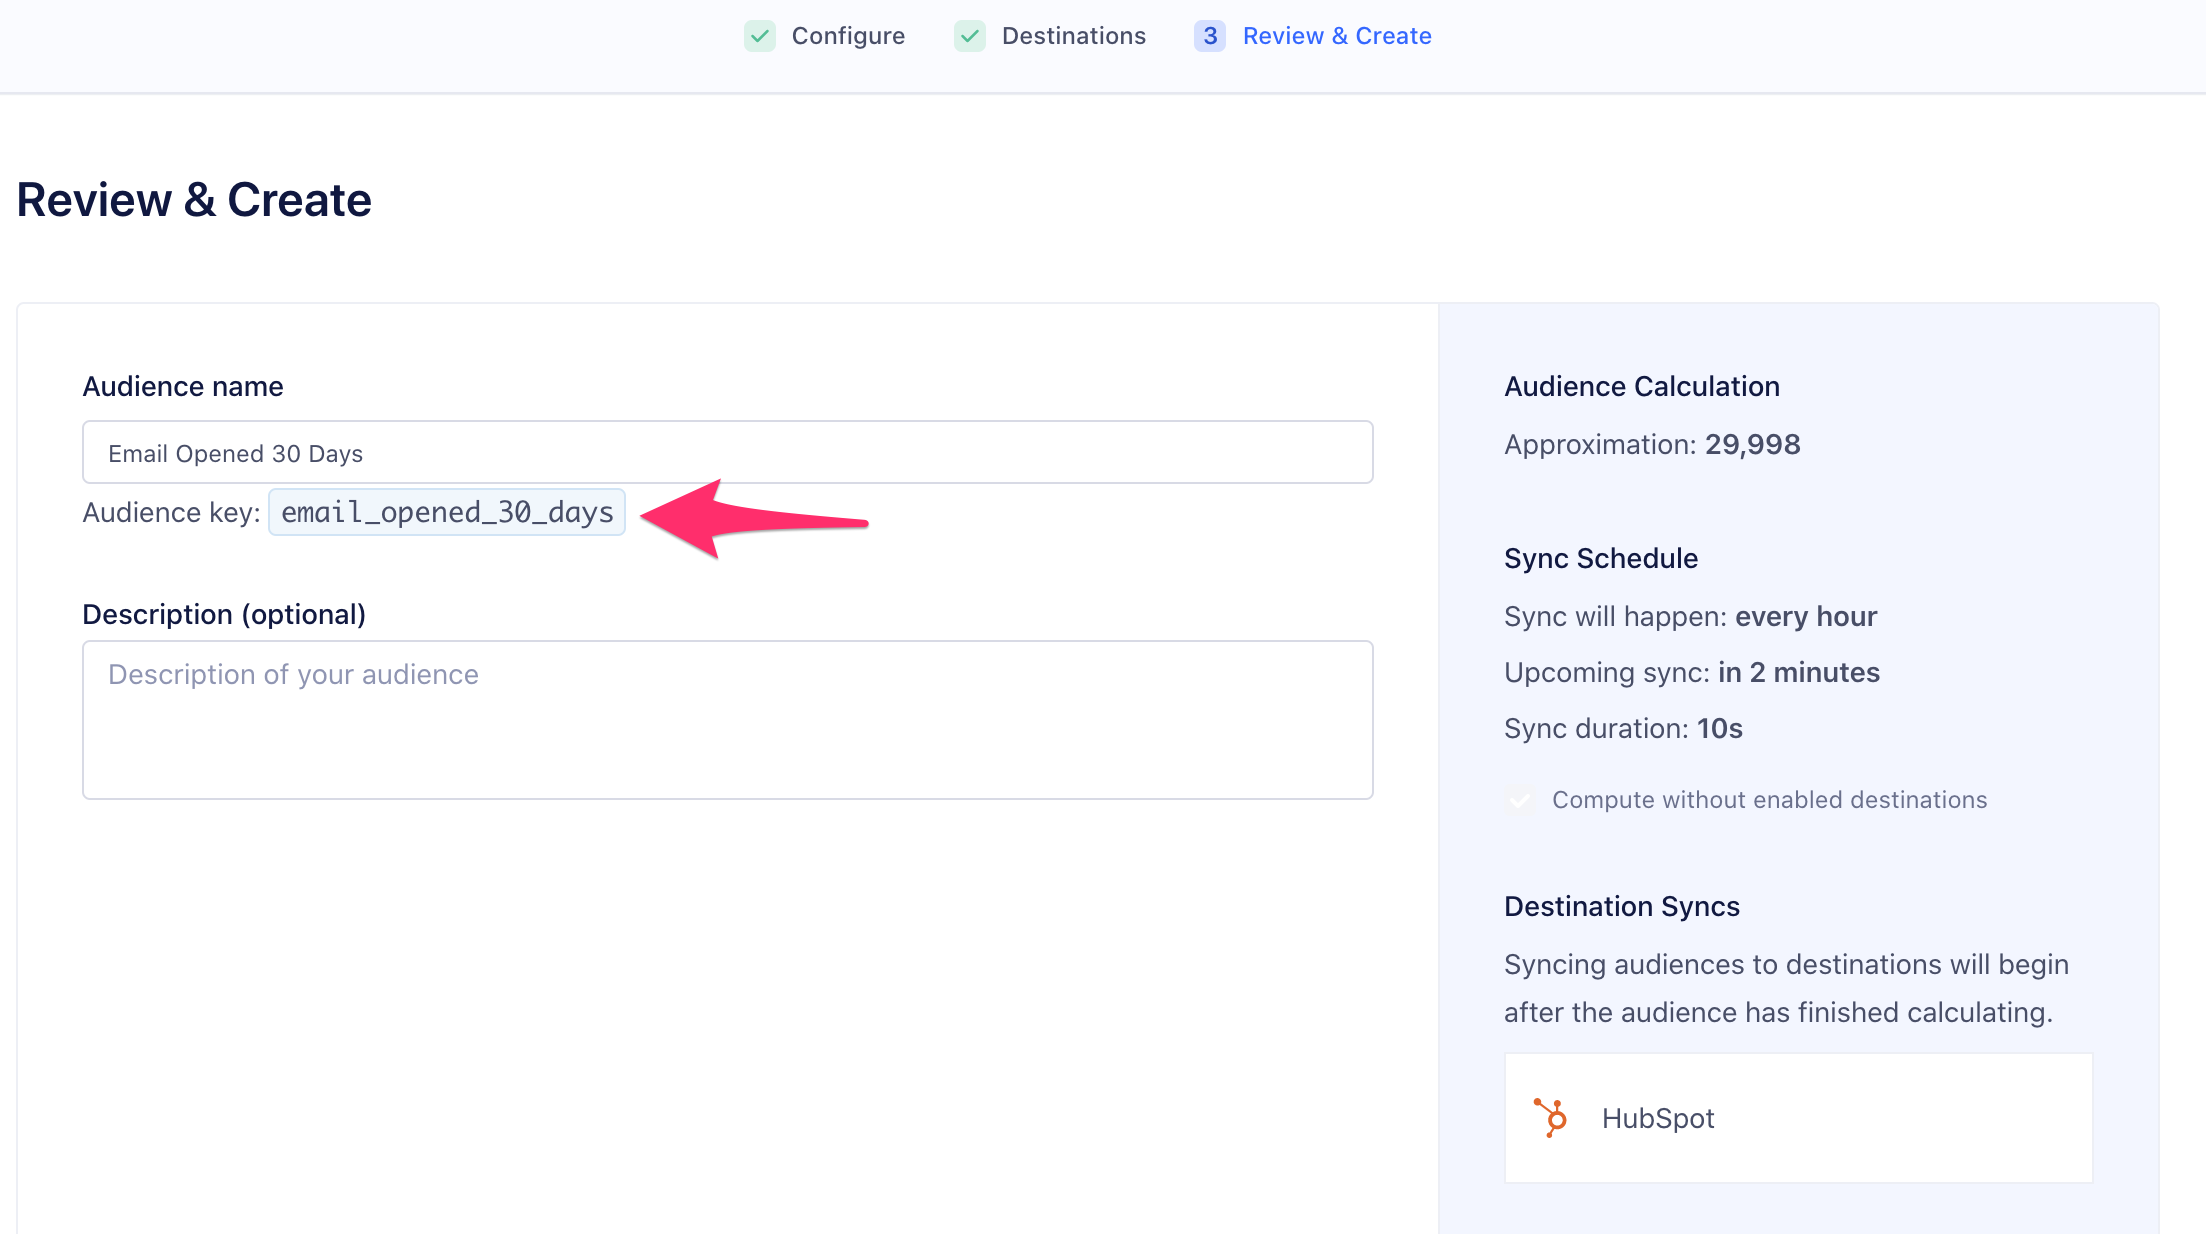Select the email_opened_30_days audience key chip
The image size is (2206, 1234).
446,512
